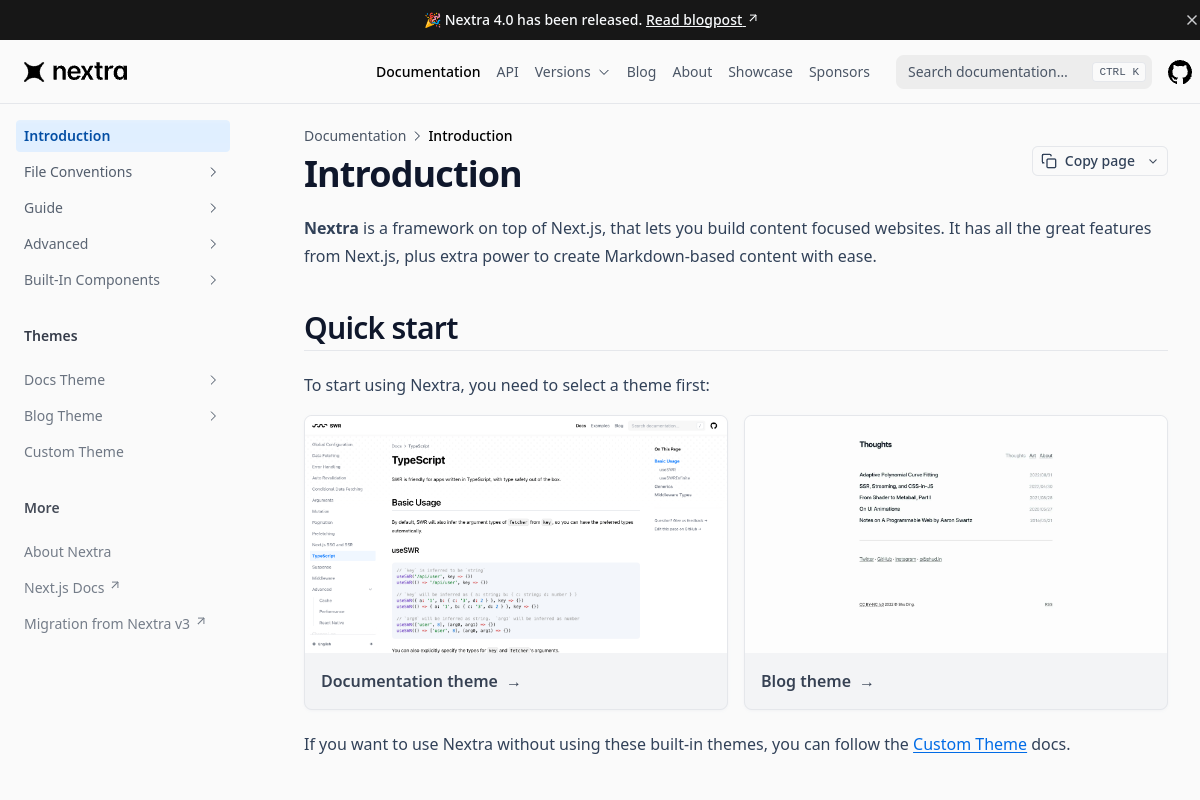Click the CTRL K shortcut badge
1200x800 pixels.
1119,72
